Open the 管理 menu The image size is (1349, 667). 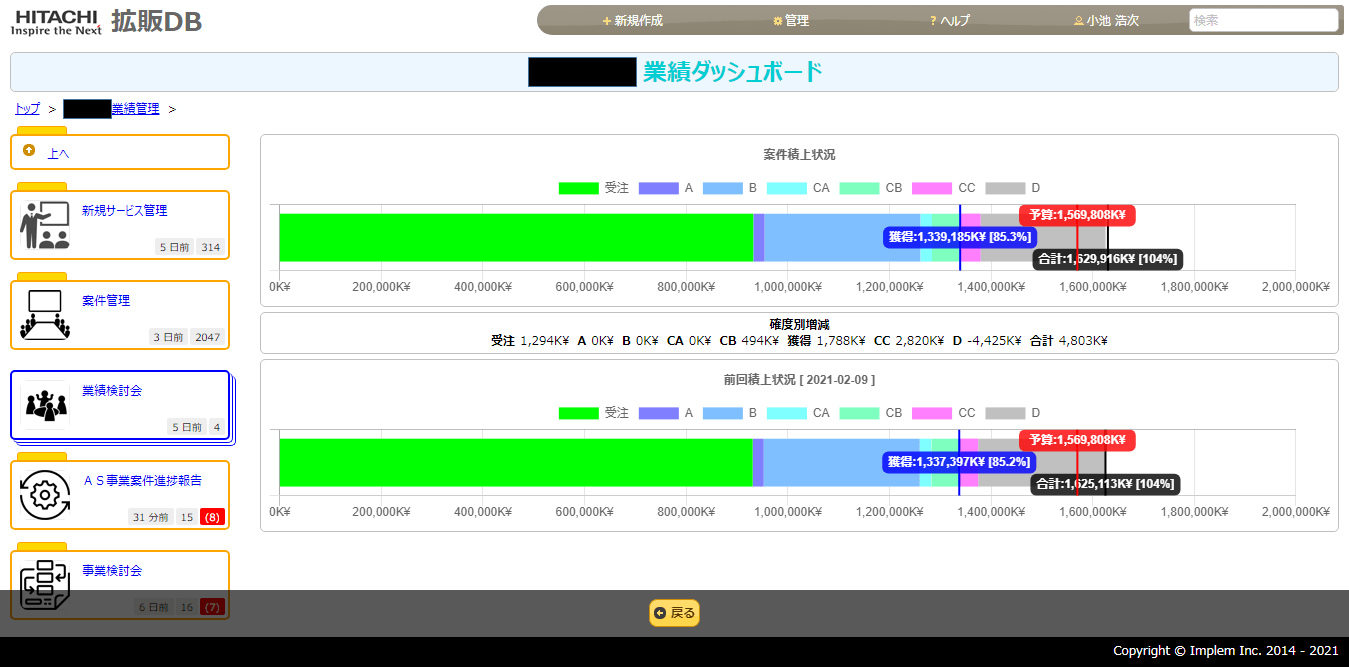coord(791,20)
